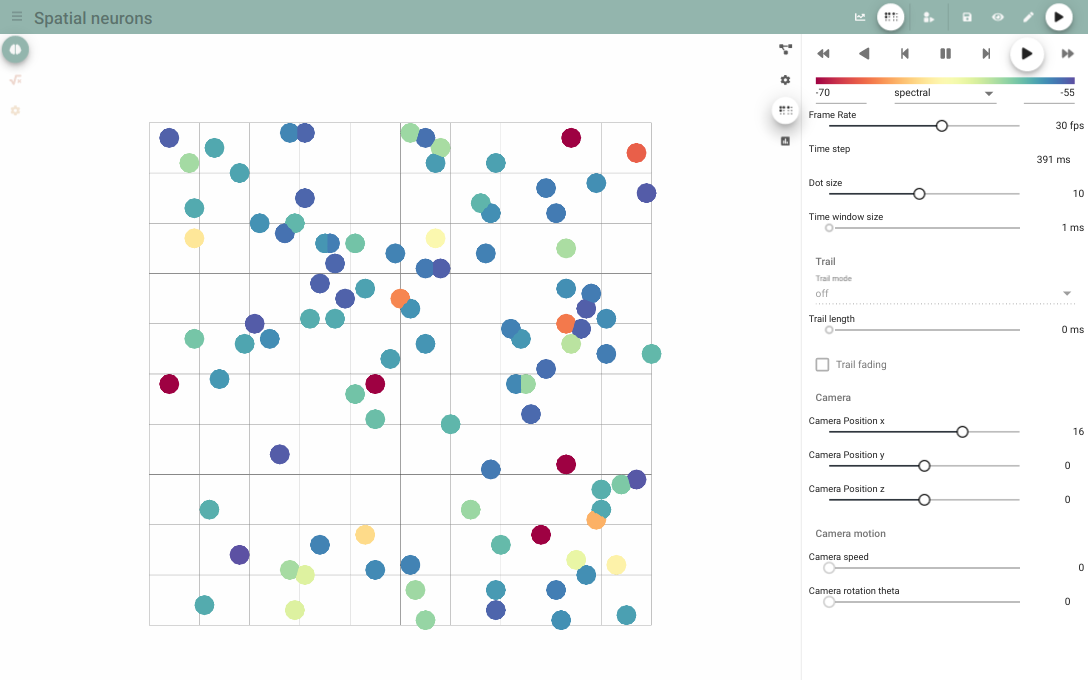Click the -55 color scale maximum field
The width and height of the screenshot is (1088, 680).
[x=1049, y=93]
